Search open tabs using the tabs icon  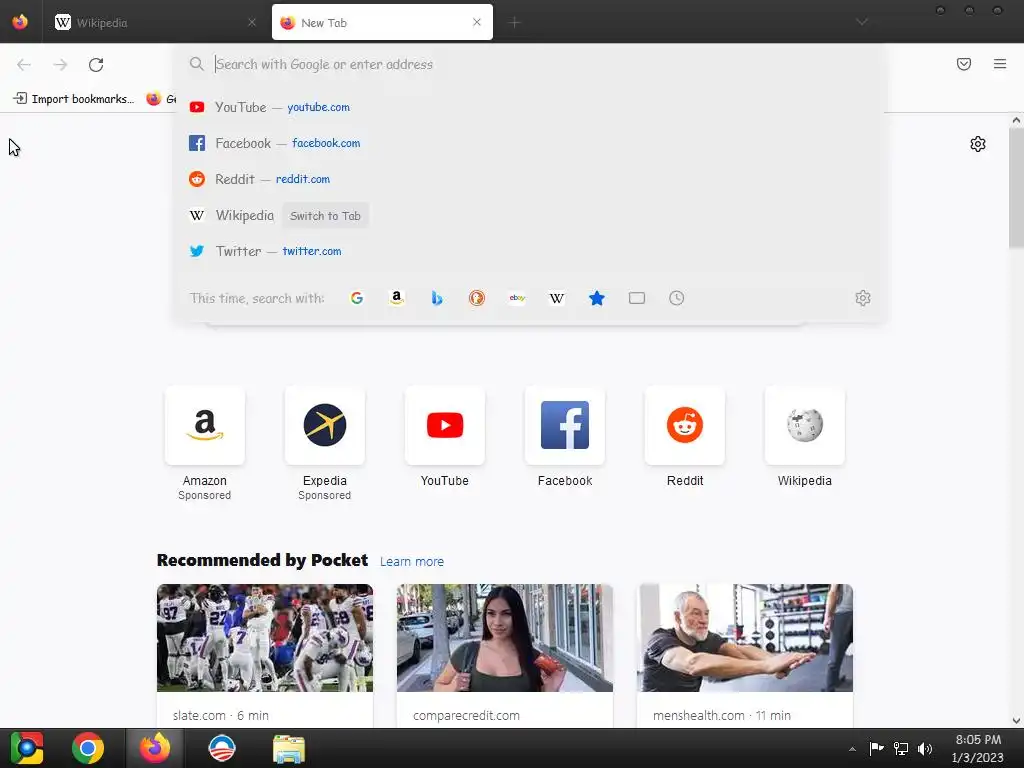(637, 298)
